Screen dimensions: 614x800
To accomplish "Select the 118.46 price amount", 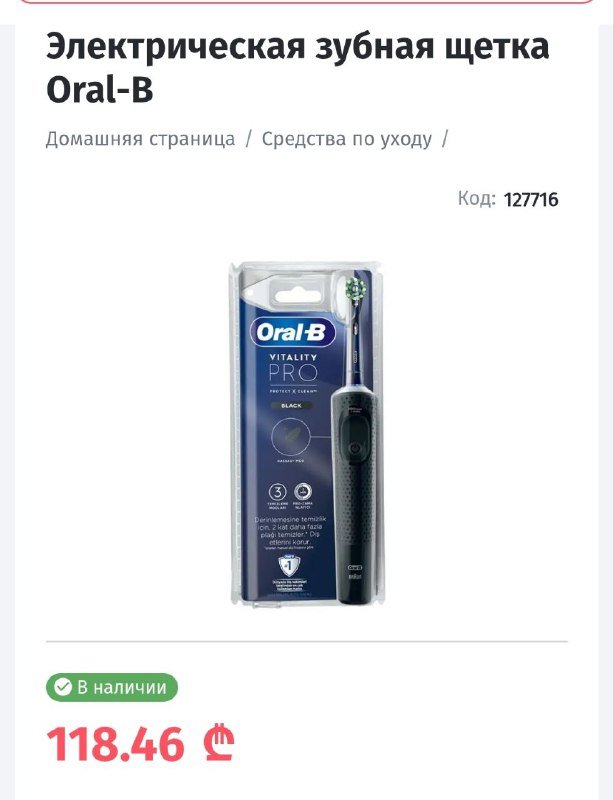I will pos(115,744).
